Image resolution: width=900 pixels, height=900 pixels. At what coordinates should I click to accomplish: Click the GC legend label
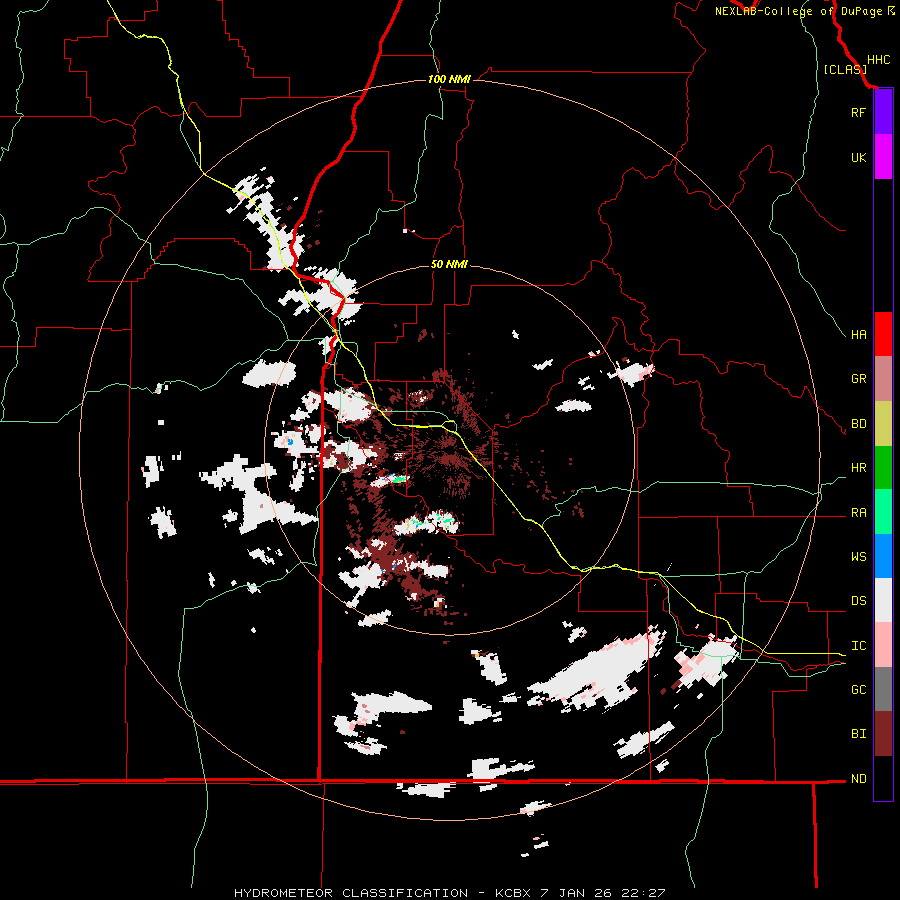click(858, 690)
